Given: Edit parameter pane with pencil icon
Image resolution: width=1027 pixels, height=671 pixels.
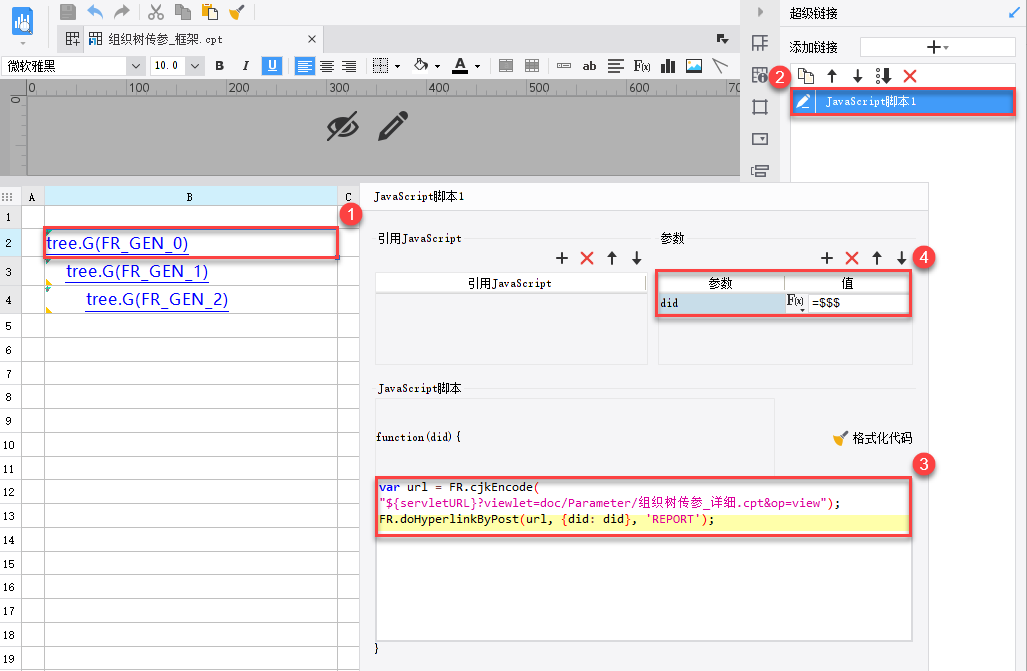Looking at the screenshot, I should pos(393,126).
